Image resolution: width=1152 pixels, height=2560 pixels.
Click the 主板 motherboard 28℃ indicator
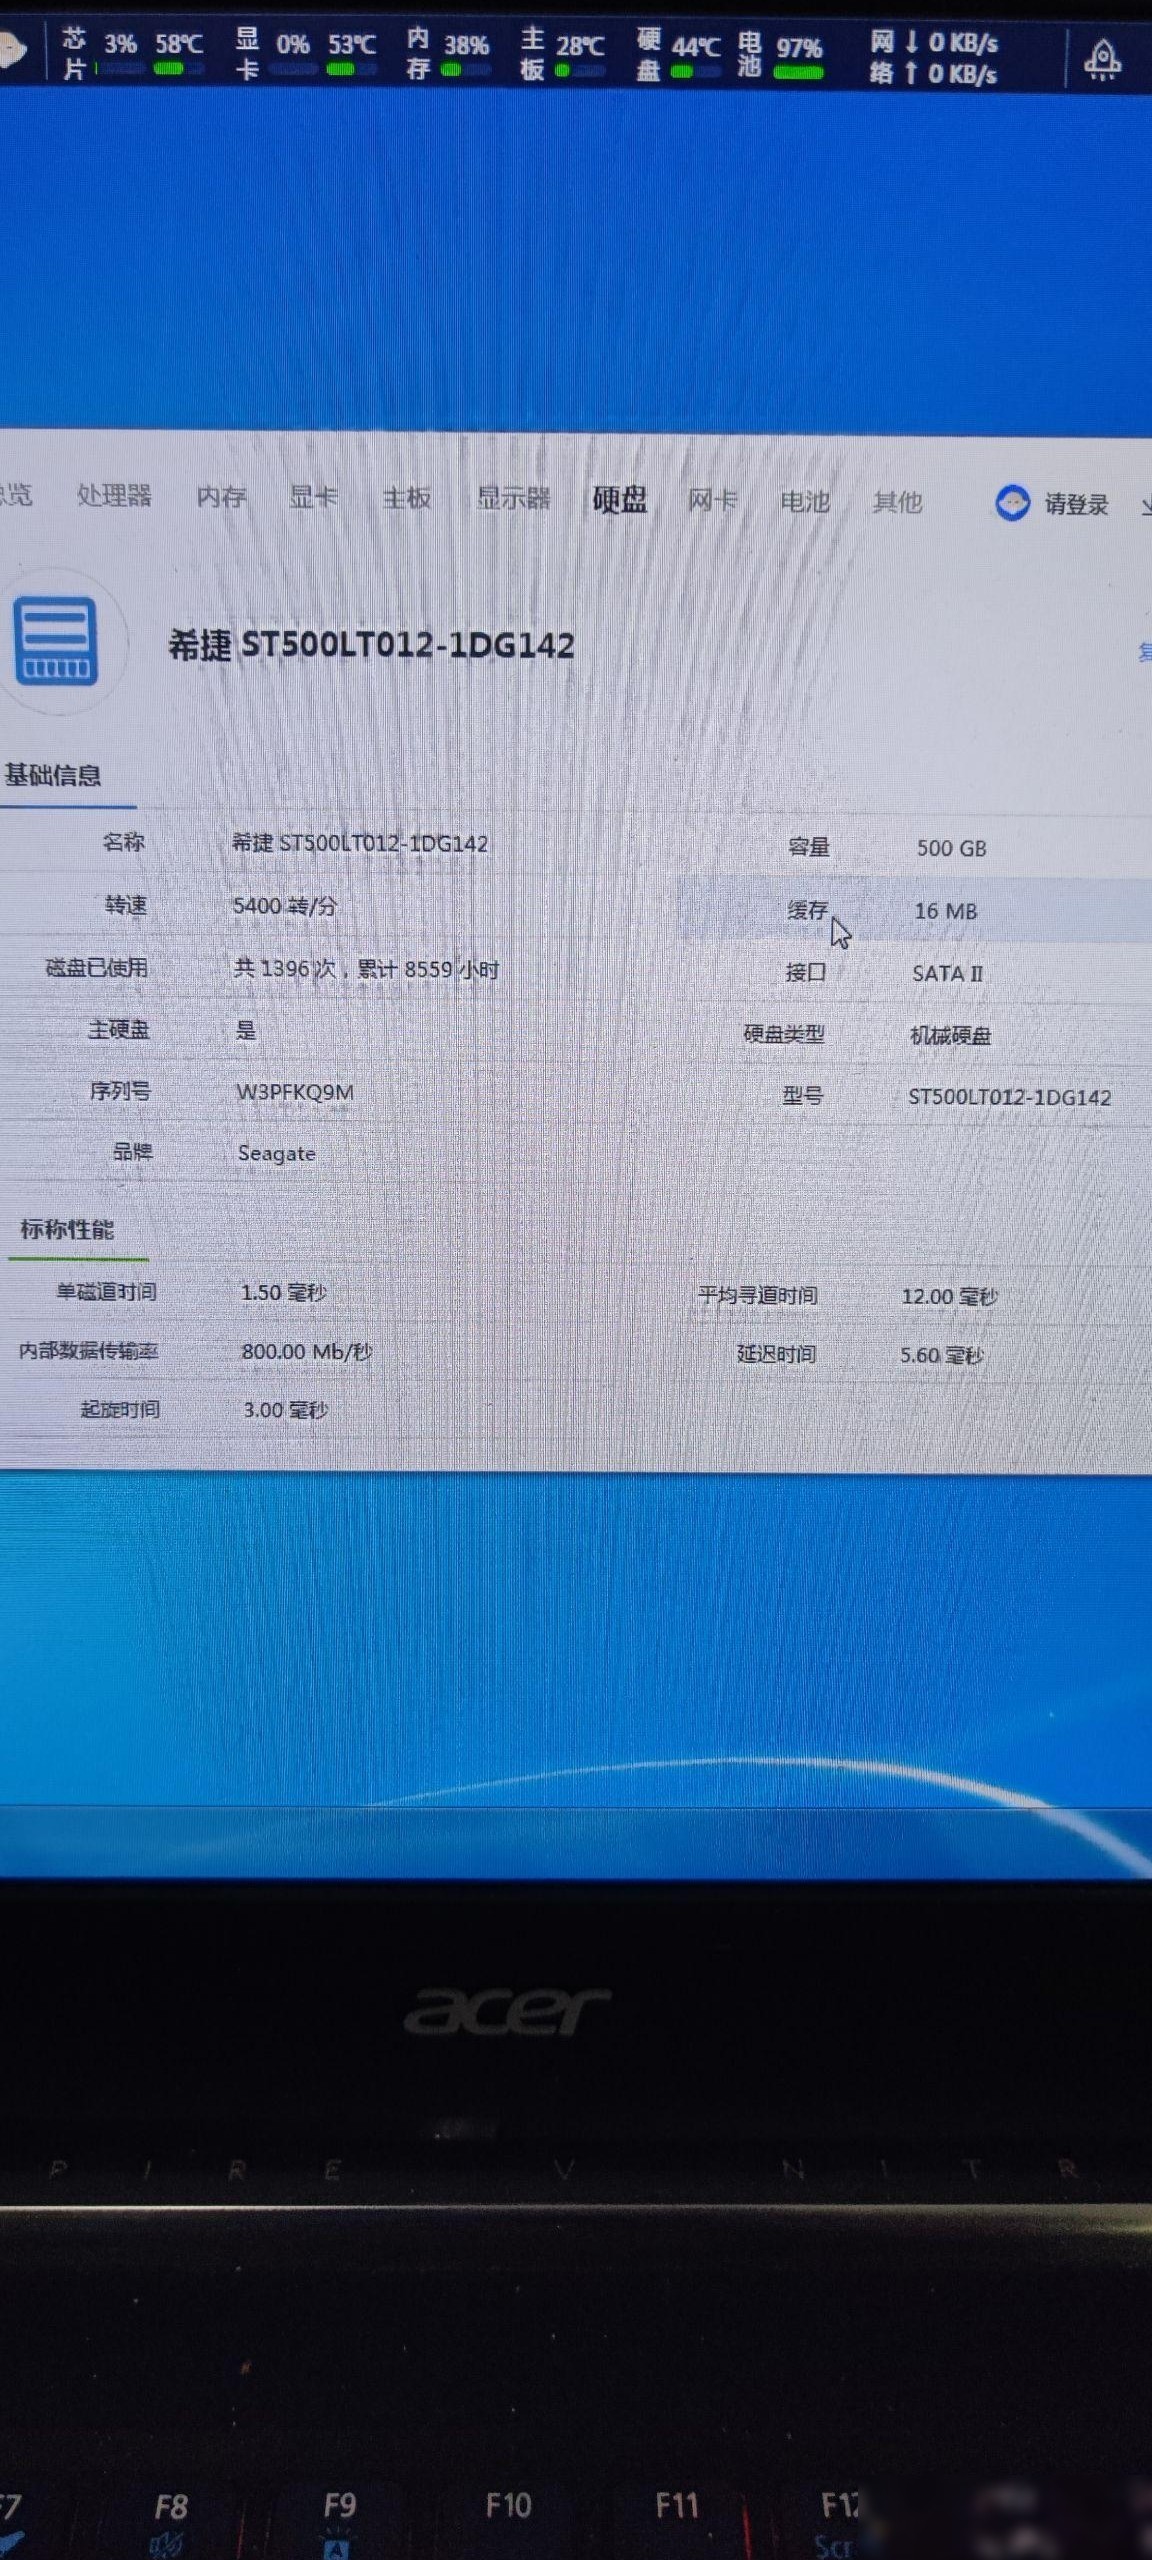[562, 54]
